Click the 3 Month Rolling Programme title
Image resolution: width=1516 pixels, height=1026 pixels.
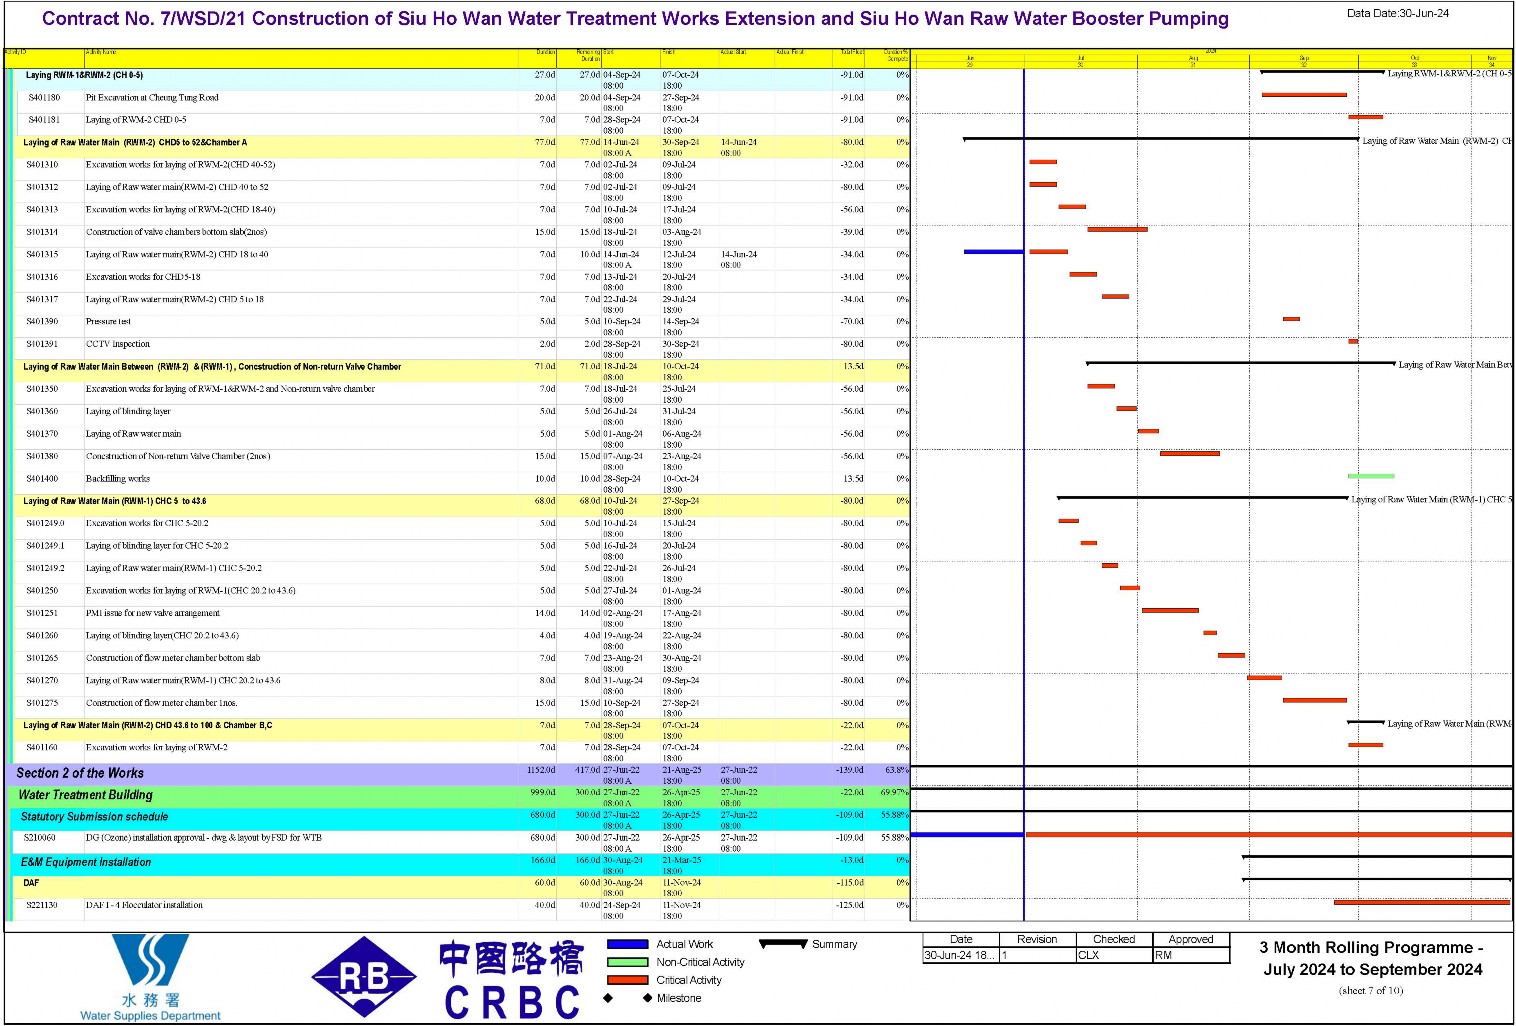pyautogui.click(x=1371, y=958)
